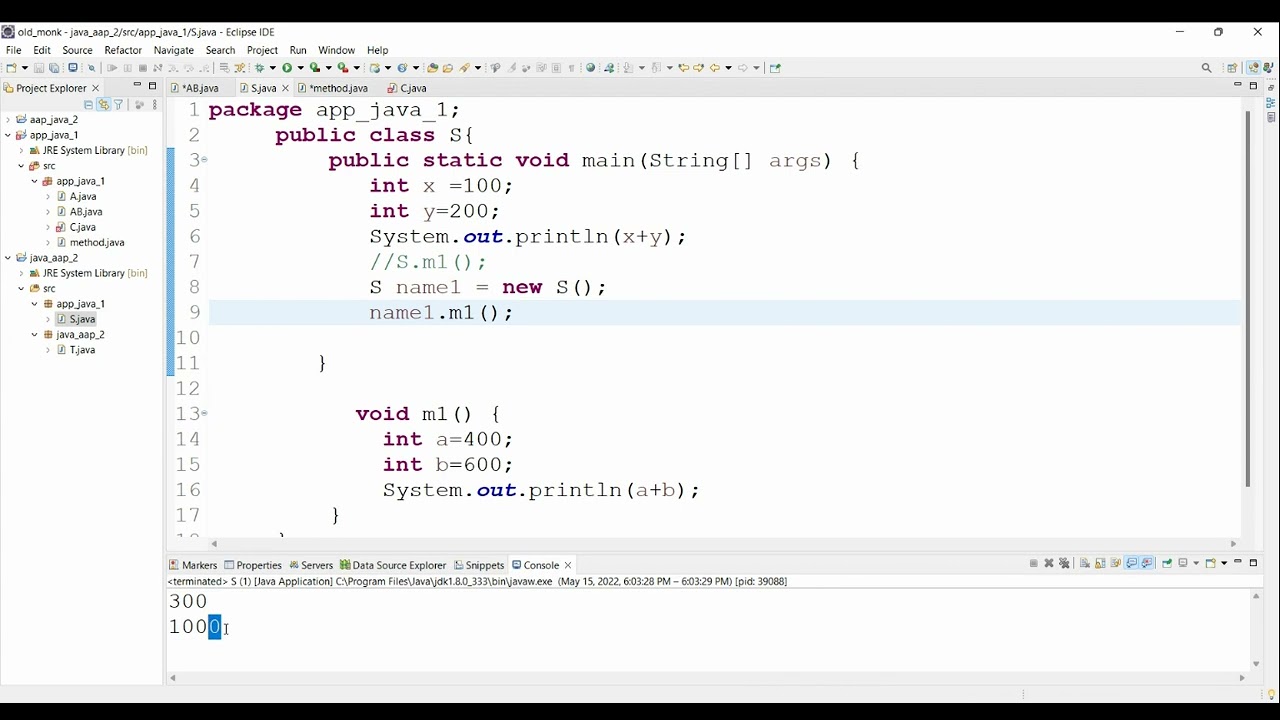Click code line 7 comment //S.m1();
1280x720 pixels.
click(x=427, y=262)
